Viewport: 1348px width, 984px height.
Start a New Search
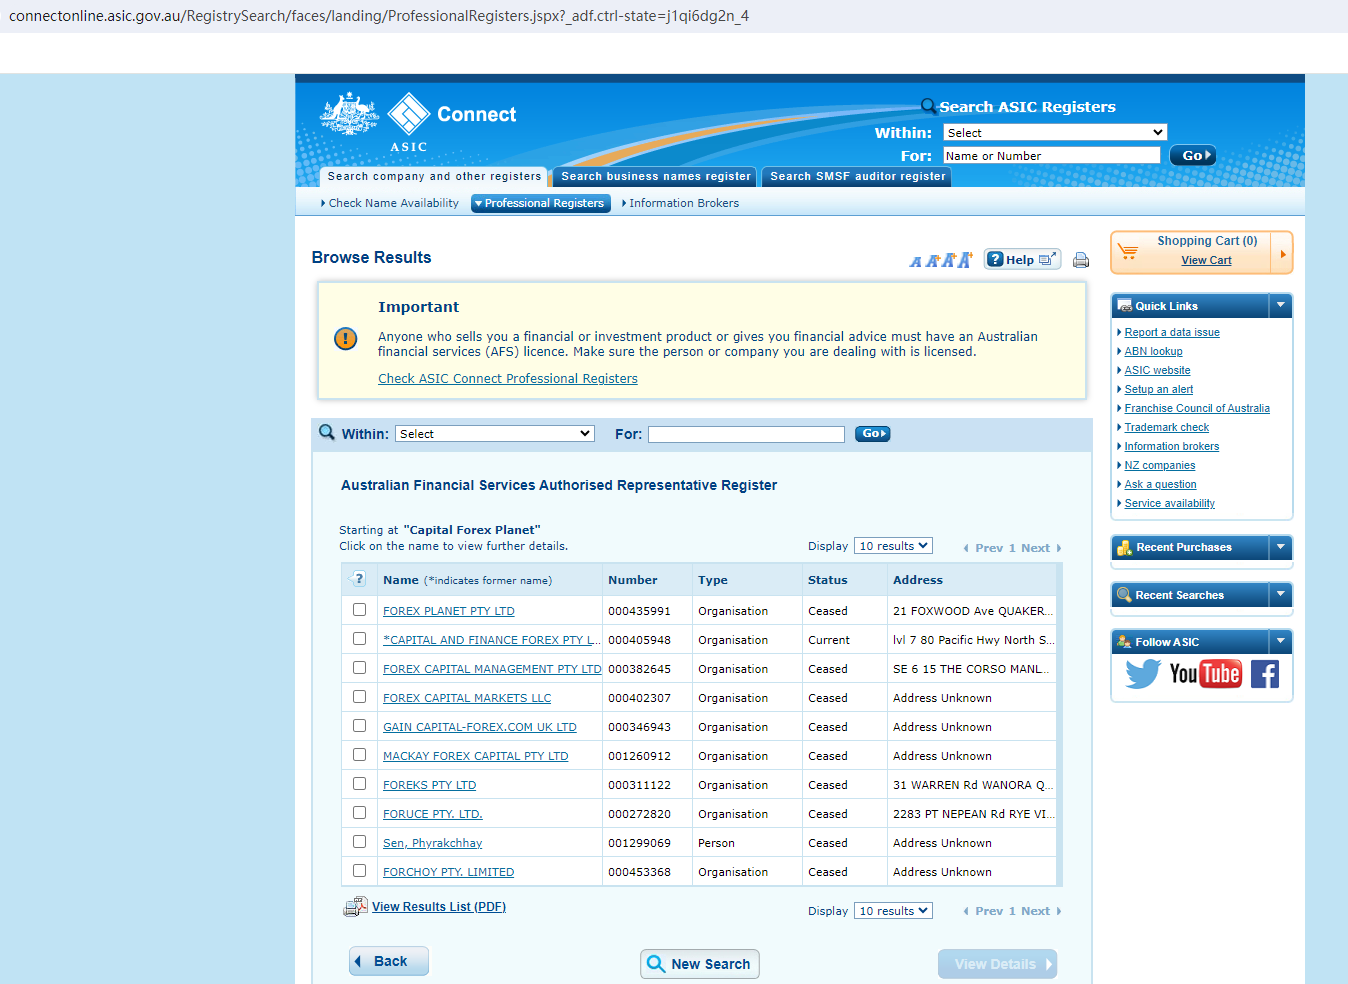[700, 964]
